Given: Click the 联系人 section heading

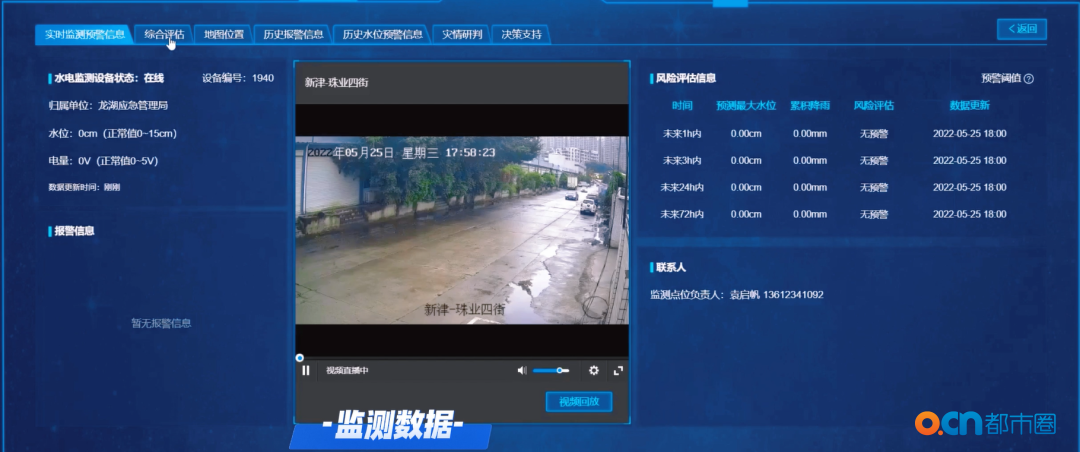Looking at the screenshot, I should [671, 267].
